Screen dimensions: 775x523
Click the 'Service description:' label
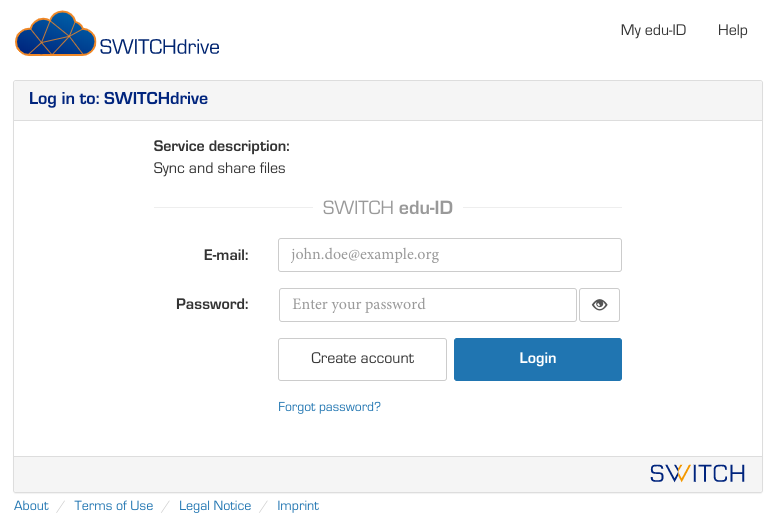coord(221,146)
